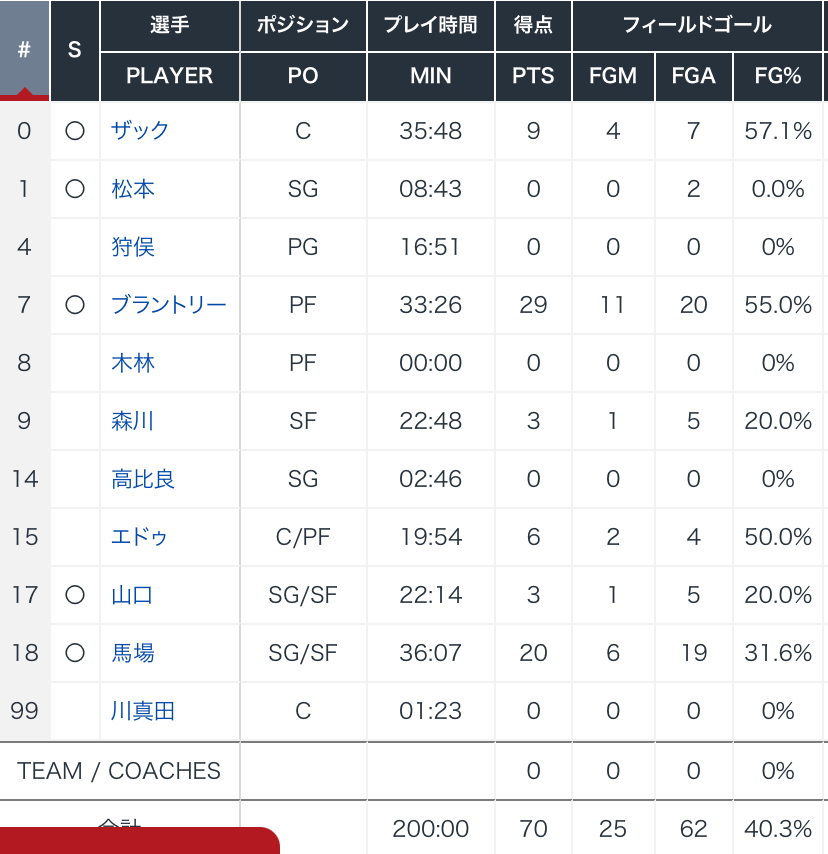Sort by the S starter column header
The height and width of the screenshot is (854, 828).
coord(75,50)
